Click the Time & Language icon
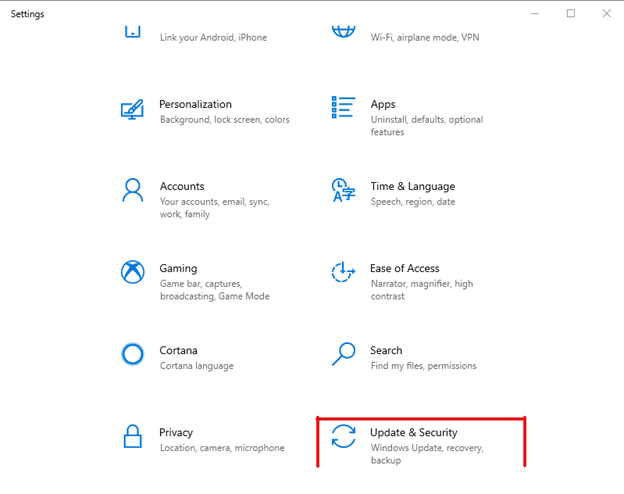624x494 pixels. click(343, 190)
